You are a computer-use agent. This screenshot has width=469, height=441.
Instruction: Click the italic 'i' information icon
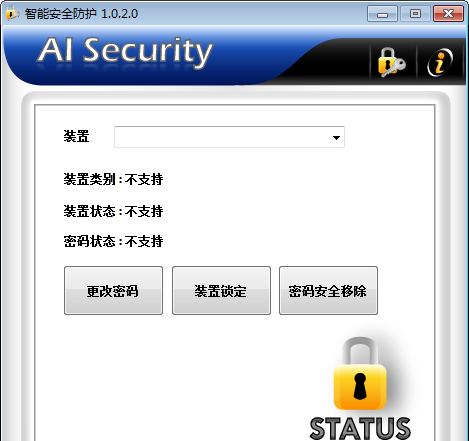point(440,62)
